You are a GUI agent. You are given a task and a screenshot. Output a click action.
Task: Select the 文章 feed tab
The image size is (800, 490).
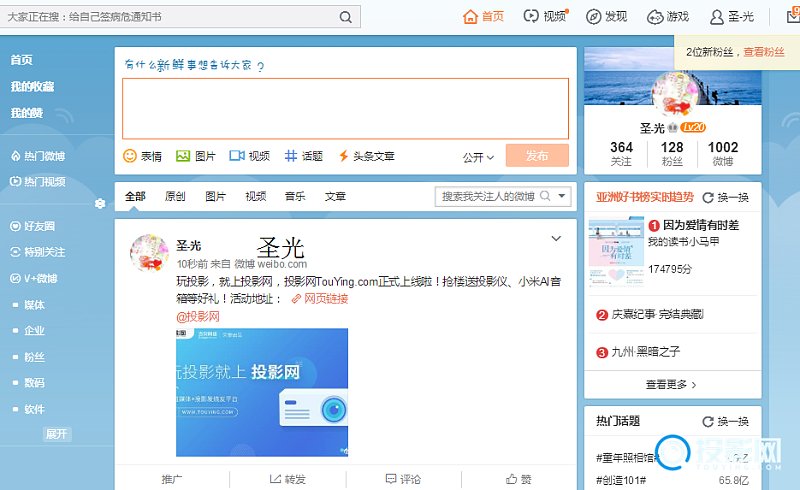(x=335, y=197)
